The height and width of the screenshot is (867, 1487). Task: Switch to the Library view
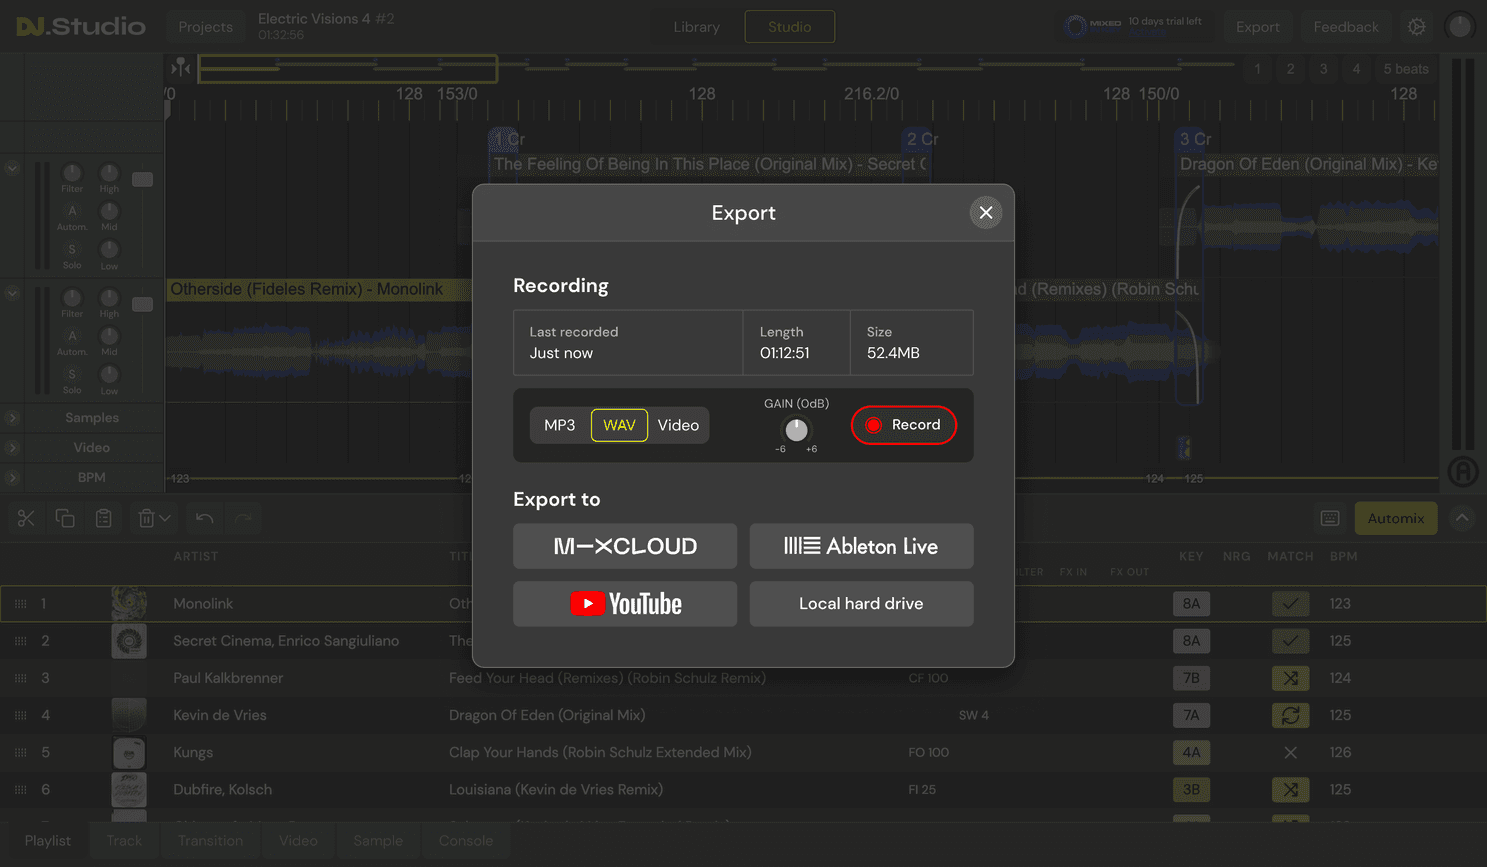click(x=696, y=27)
